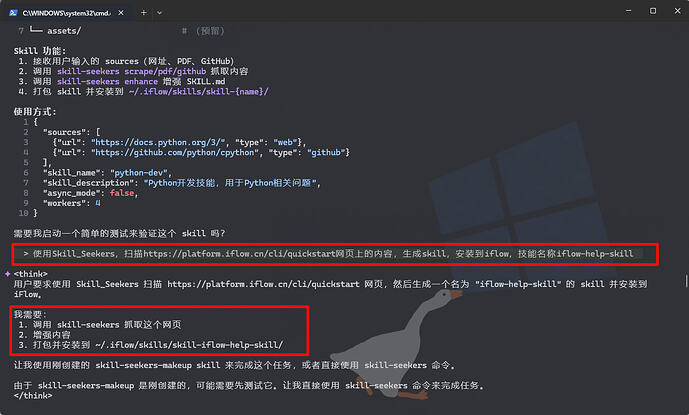Close the C:\WINDOWS\system32\cmd tab

point(119,12)
